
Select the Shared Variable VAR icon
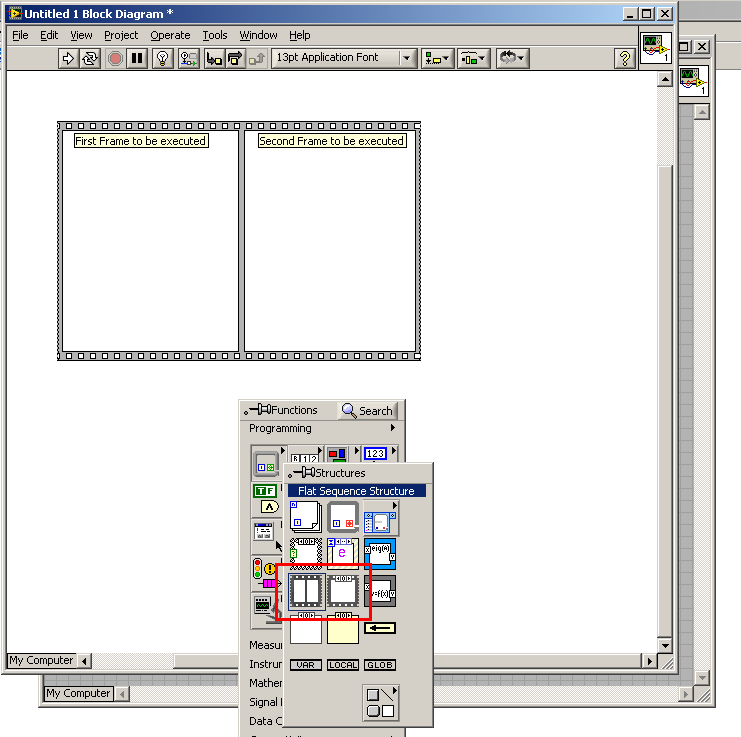(306, 665)
